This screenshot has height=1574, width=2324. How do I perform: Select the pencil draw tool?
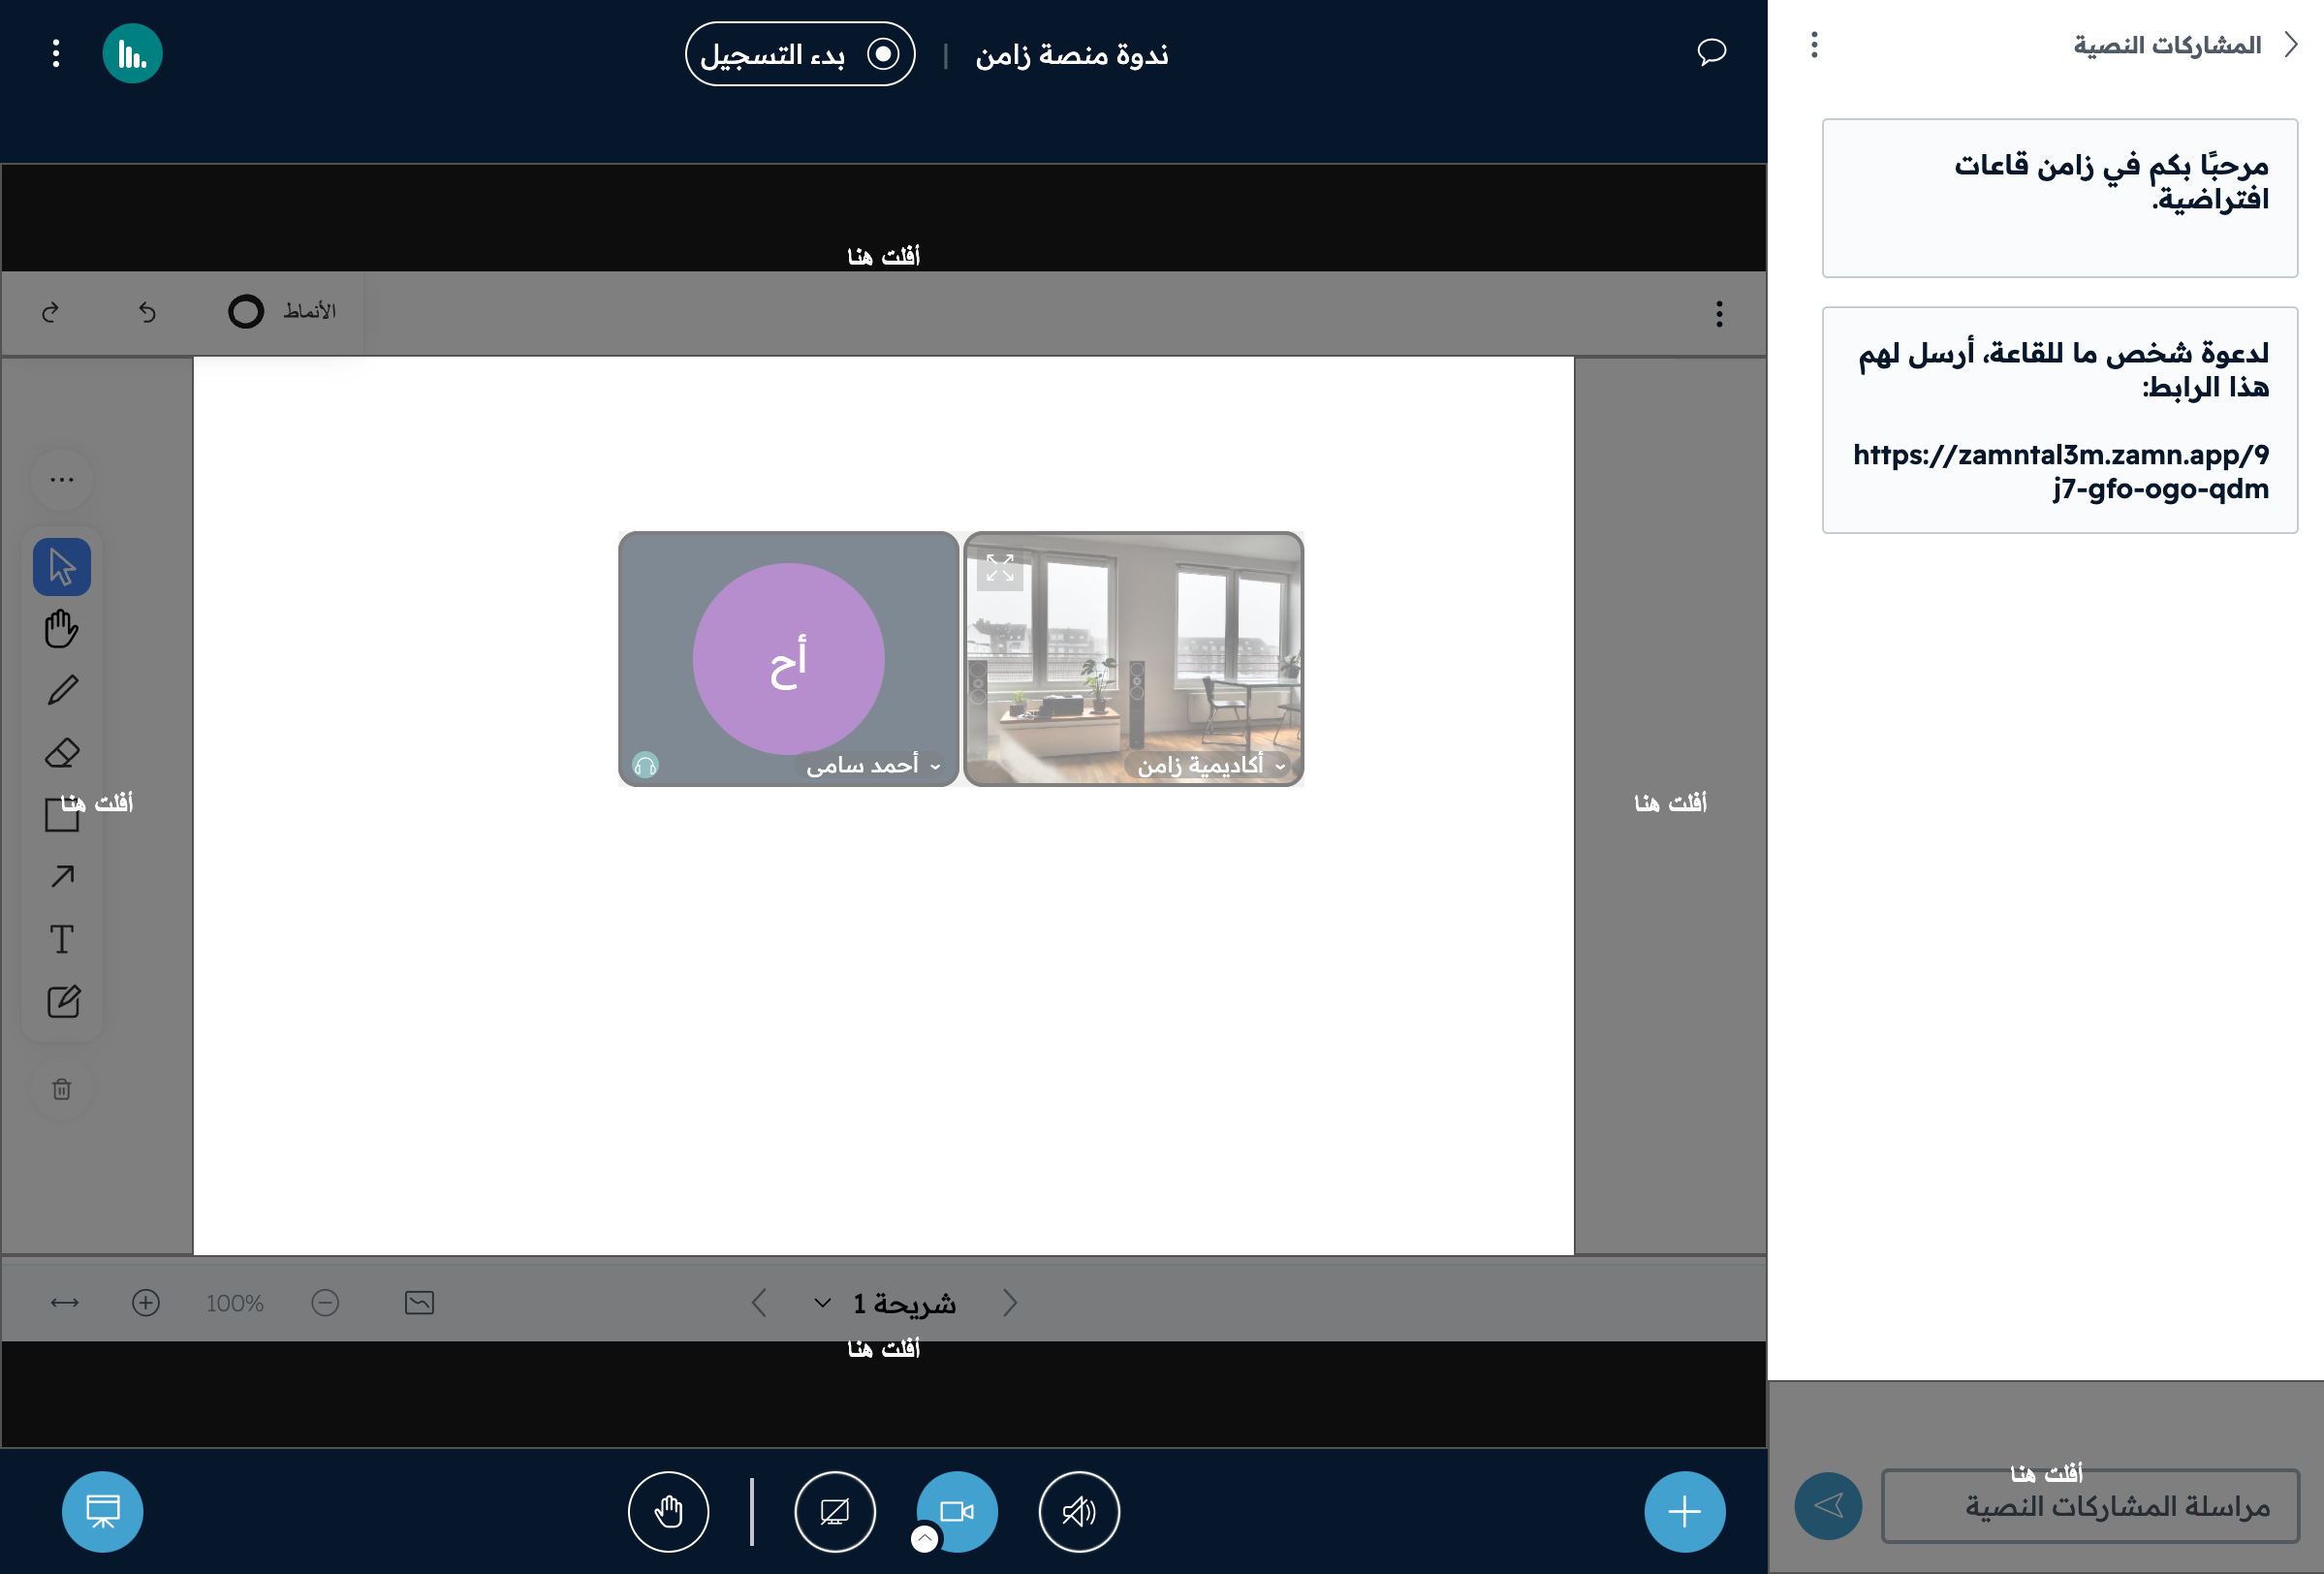pos(62,690)
